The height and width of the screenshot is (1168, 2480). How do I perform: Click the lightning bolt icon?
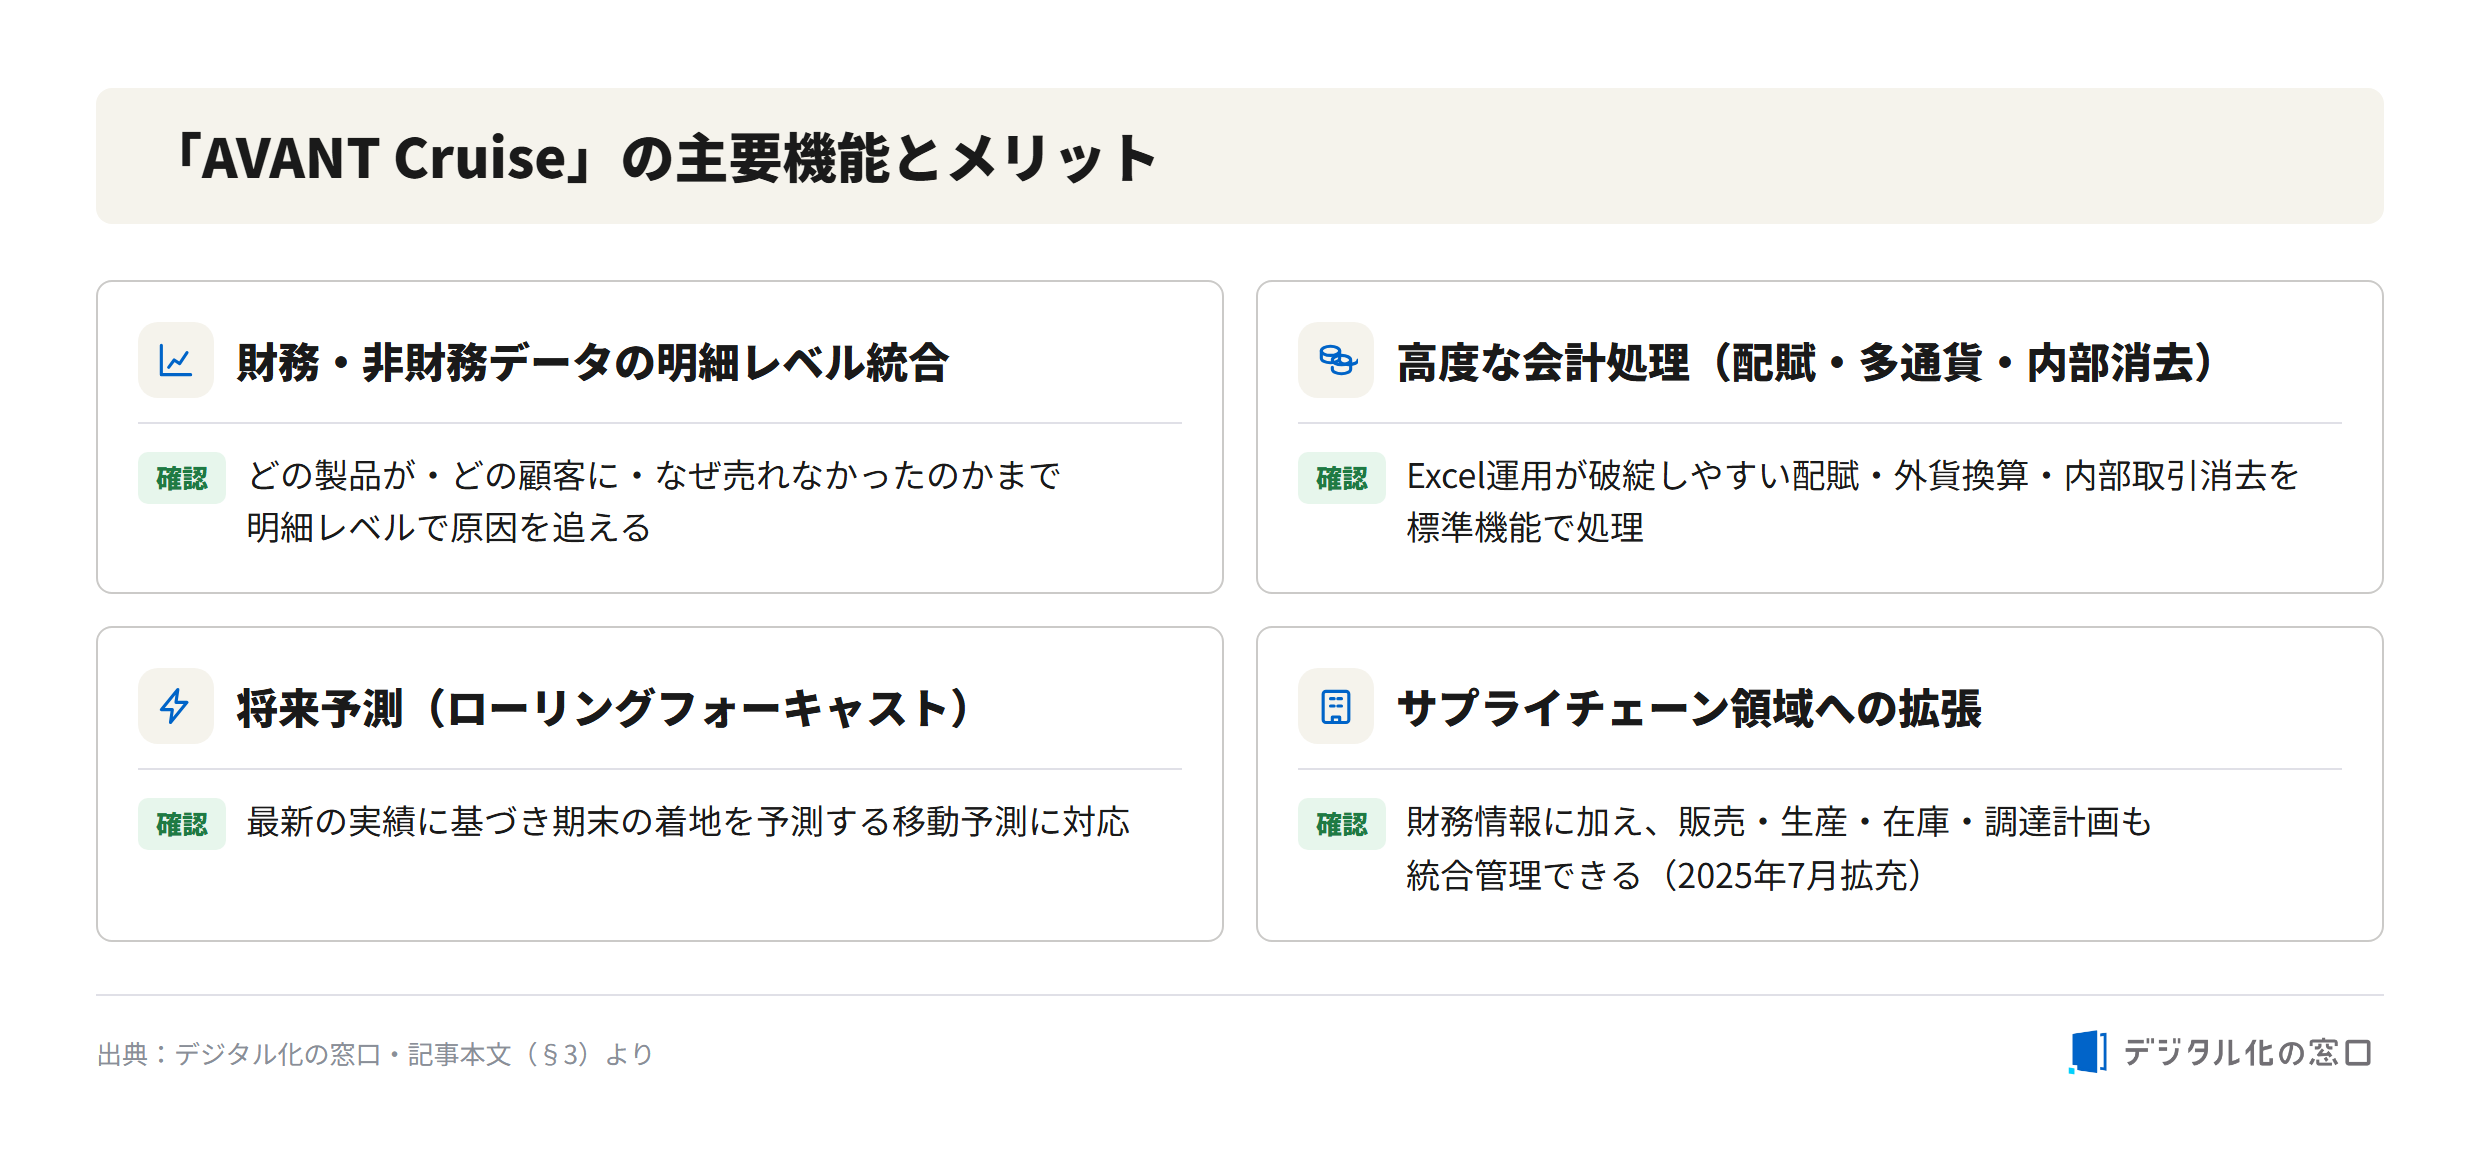[x=176, y=706]
